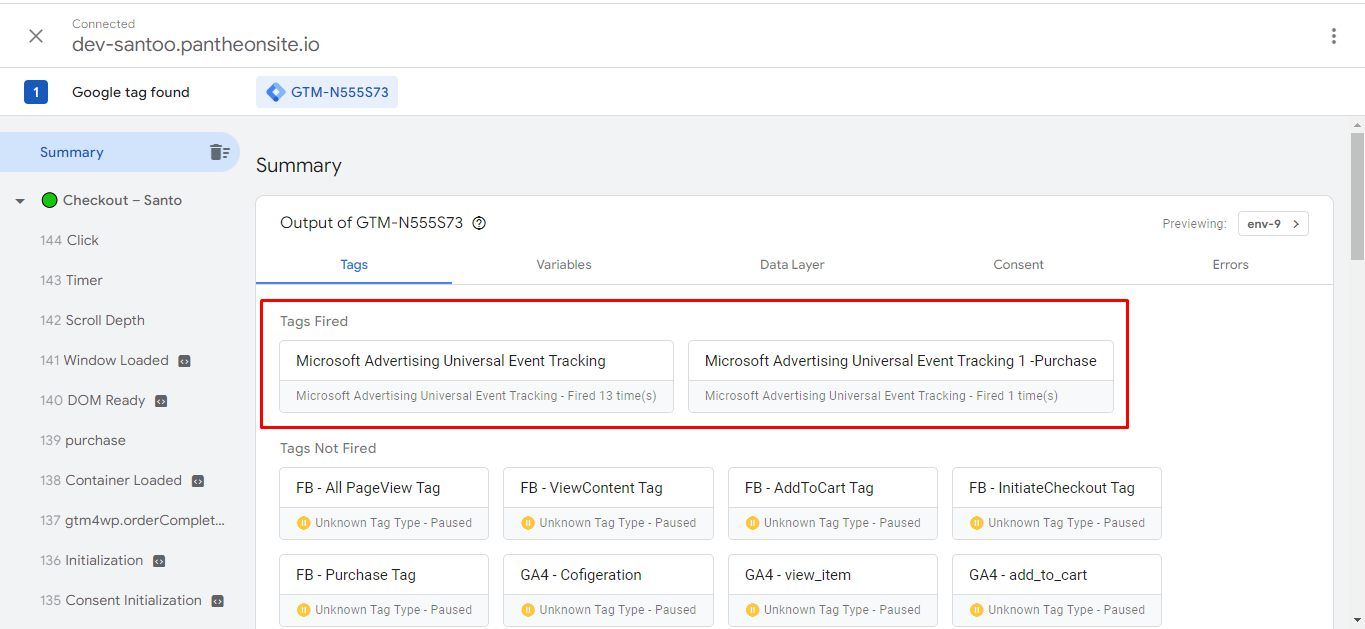The width and height of the screenshot is (1365, 629).
Task: Close the Tag Assistant debug panel
Action: (x=36, y=36)
